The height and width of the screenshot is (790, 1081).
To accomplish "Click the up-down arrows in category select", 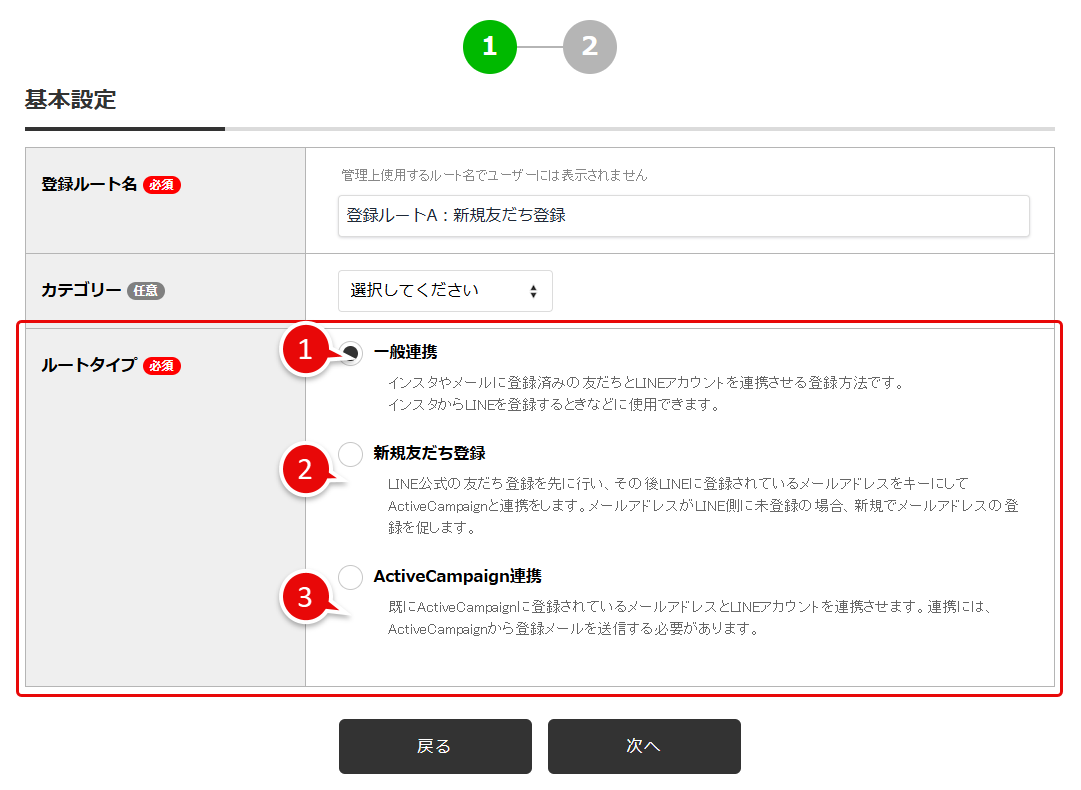I will (533, 292).
